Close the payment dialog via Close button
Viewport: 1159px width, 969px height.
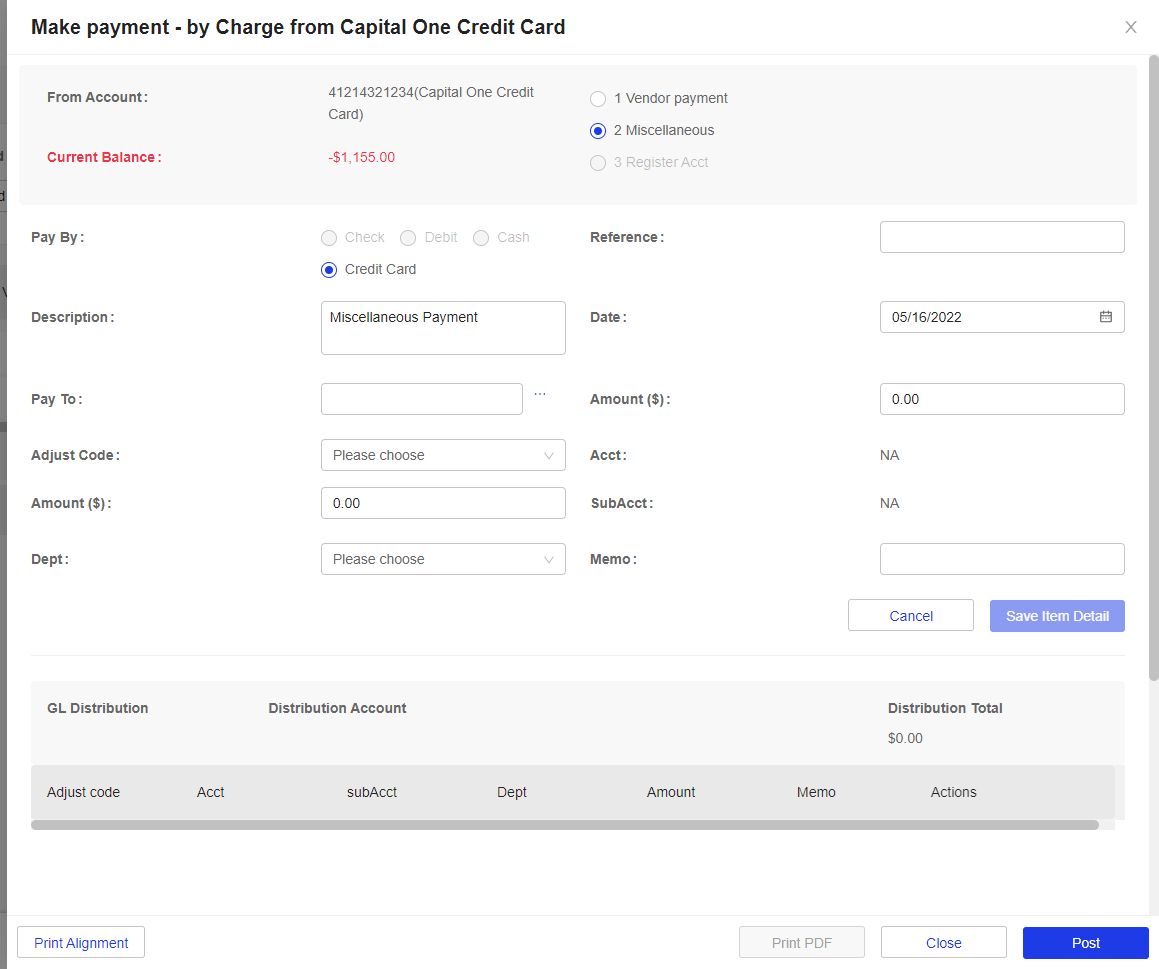[944, 942]
